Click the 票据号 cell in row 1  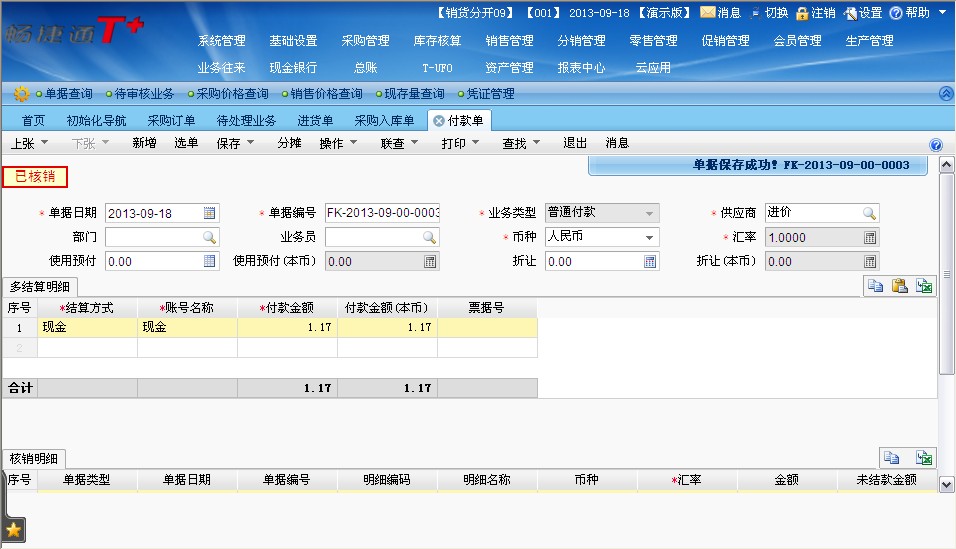click(x=487, y=327)
